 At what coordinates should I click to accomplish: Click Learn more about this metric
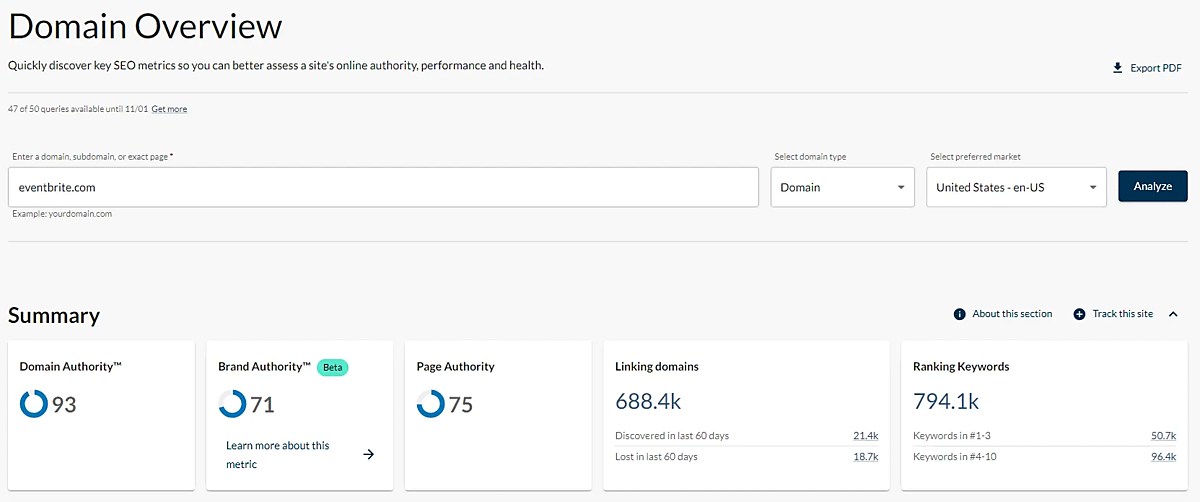[277, 454]
